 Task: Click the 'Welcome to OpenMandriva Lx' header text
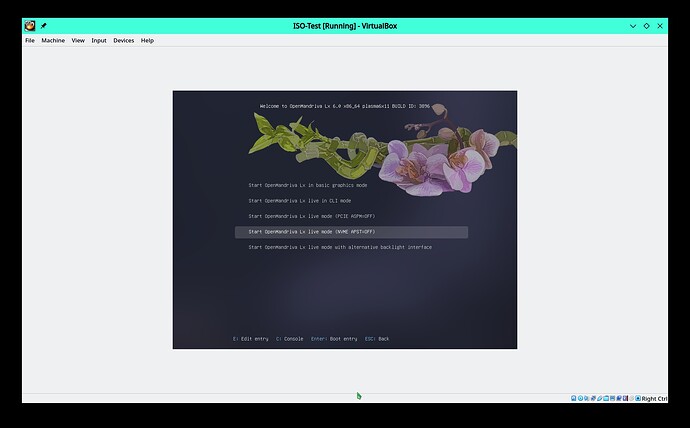pyautogui.click(x=345, y=106)
